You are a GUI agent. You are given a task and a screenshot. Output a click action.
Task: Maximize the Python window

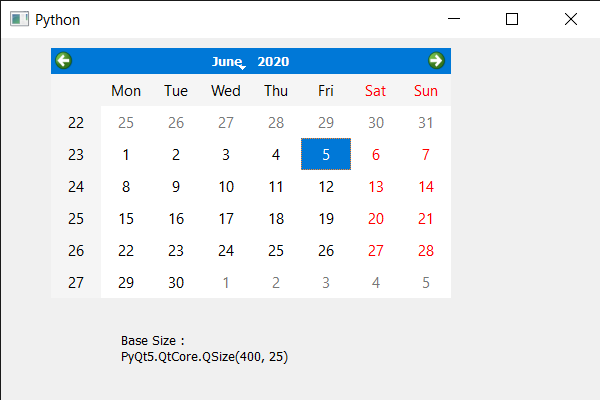(x=512, y=19)
